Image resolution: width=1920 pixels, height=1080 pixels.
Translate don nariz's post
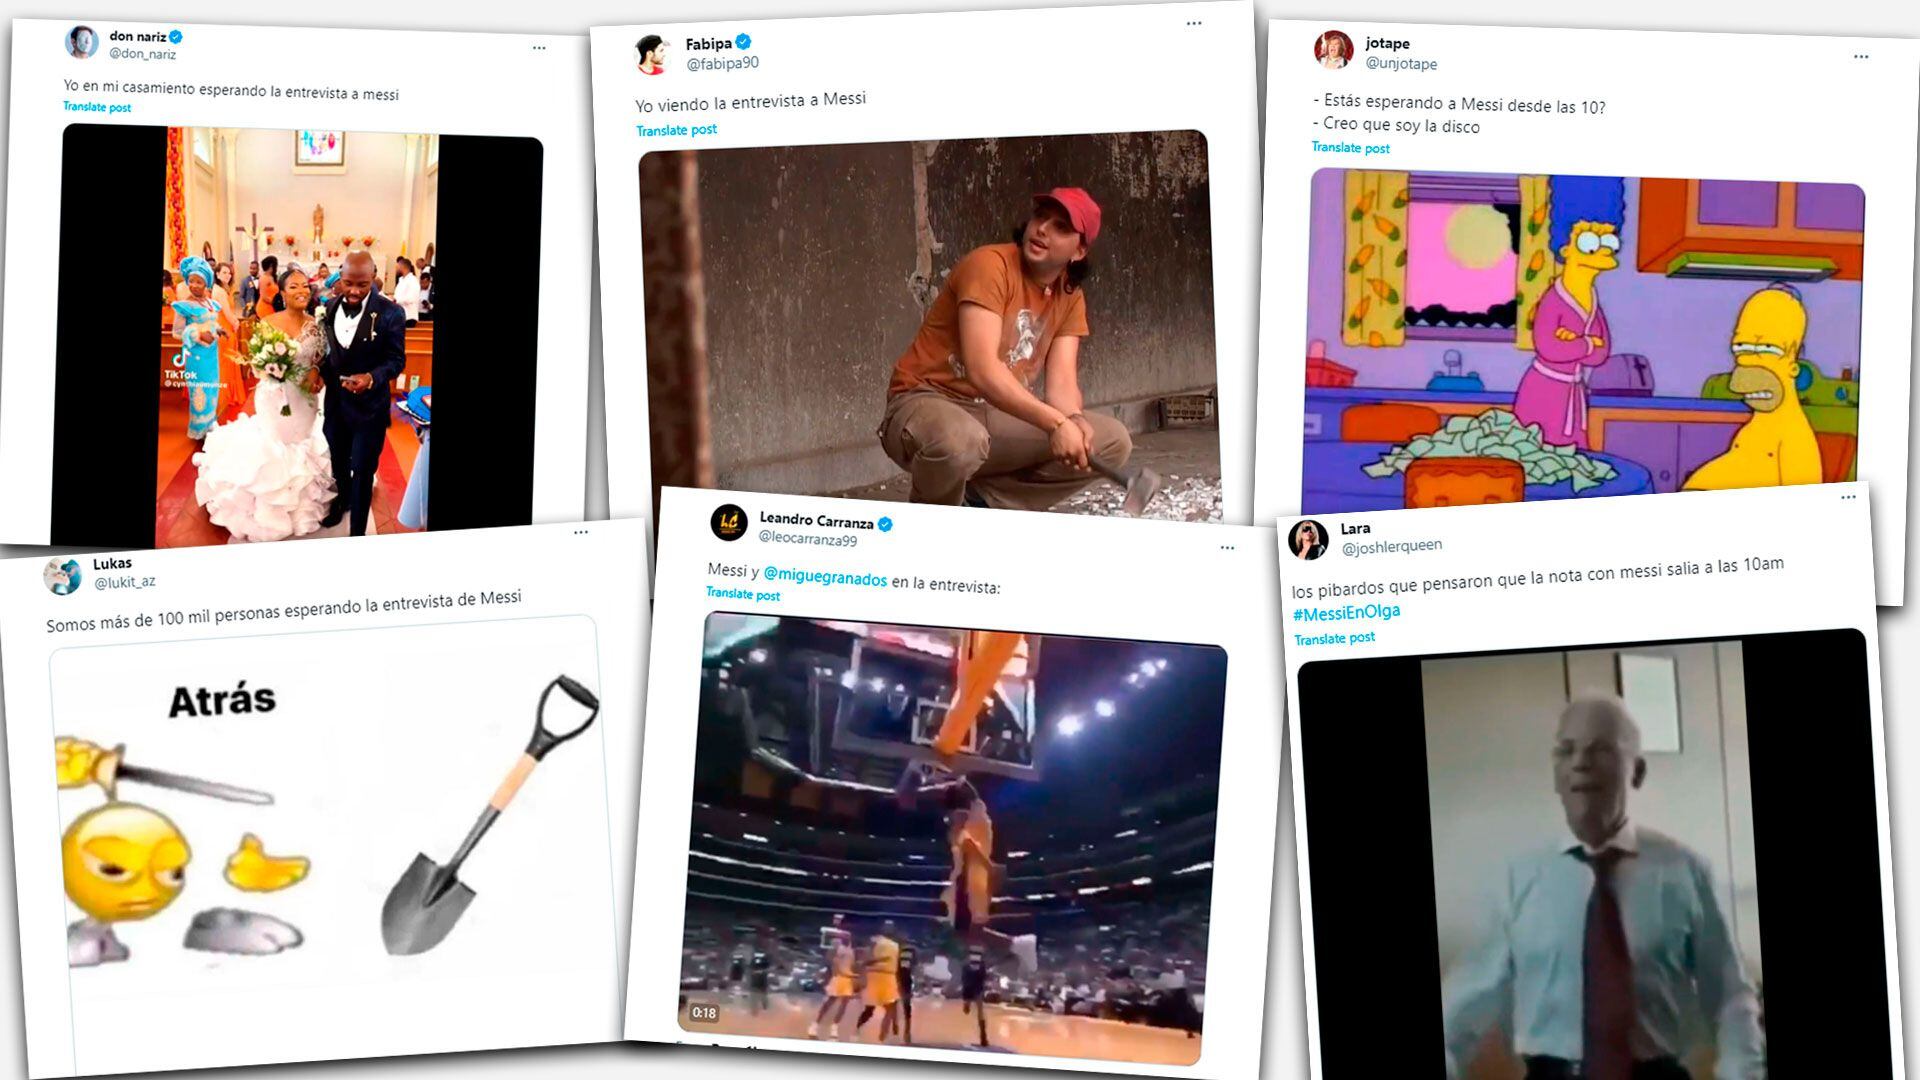pos(97,107)
